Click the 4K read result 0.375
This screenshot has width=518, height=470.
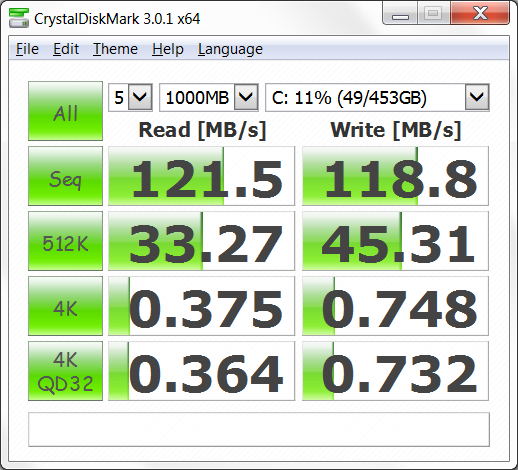pos(202,306)
